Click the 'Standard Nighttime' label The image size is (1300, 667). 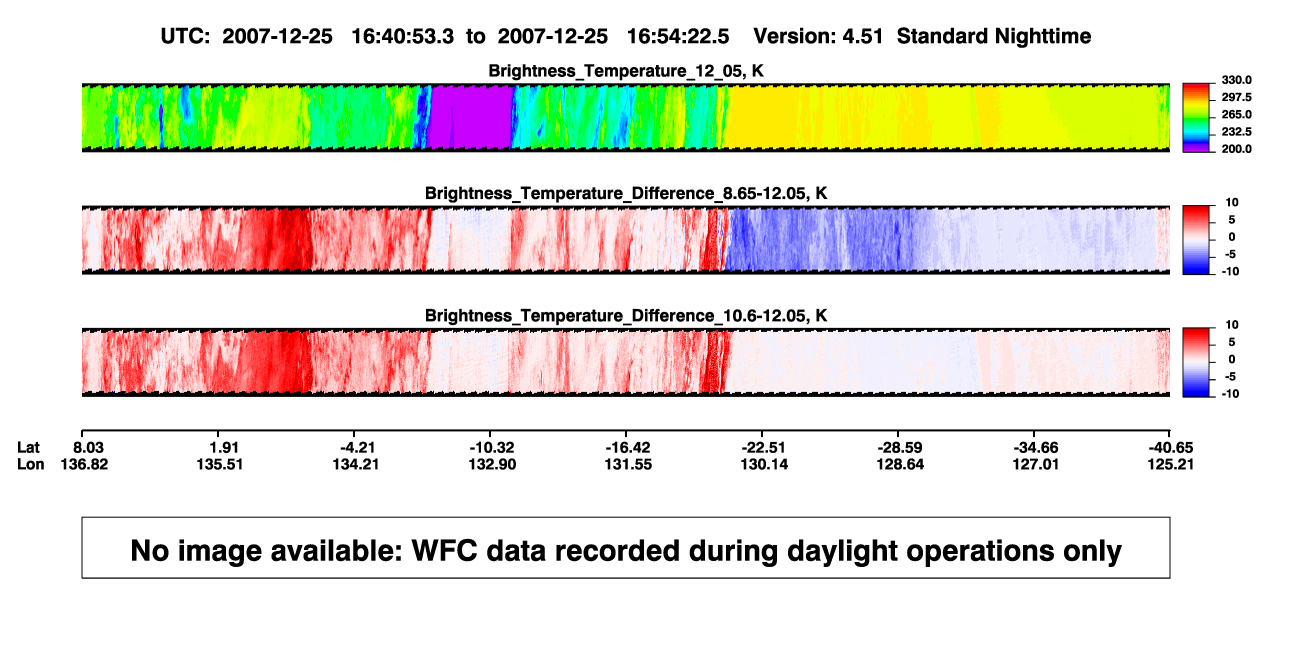tap(994, 37)
